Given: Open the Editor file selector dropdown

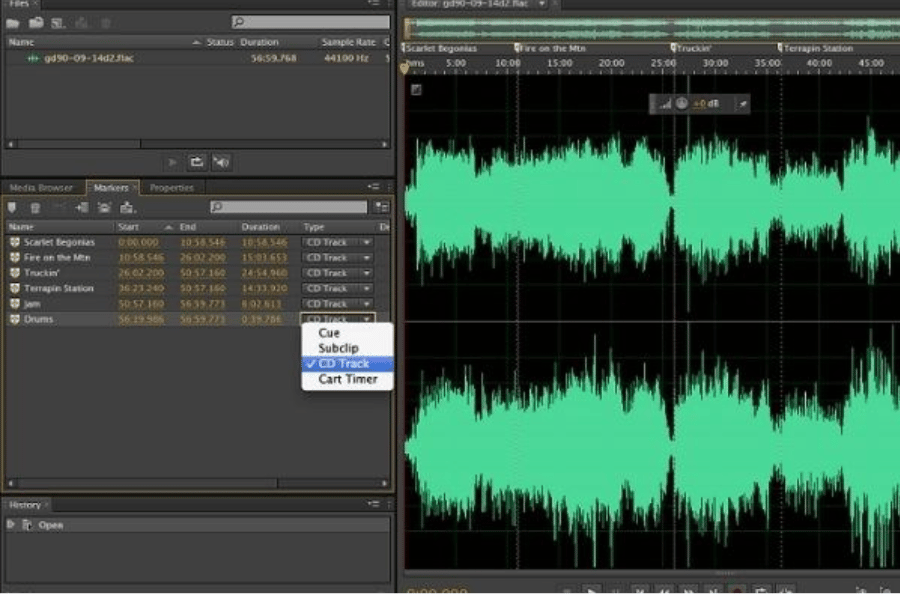Looking at the screenshot, I should 542,5.
